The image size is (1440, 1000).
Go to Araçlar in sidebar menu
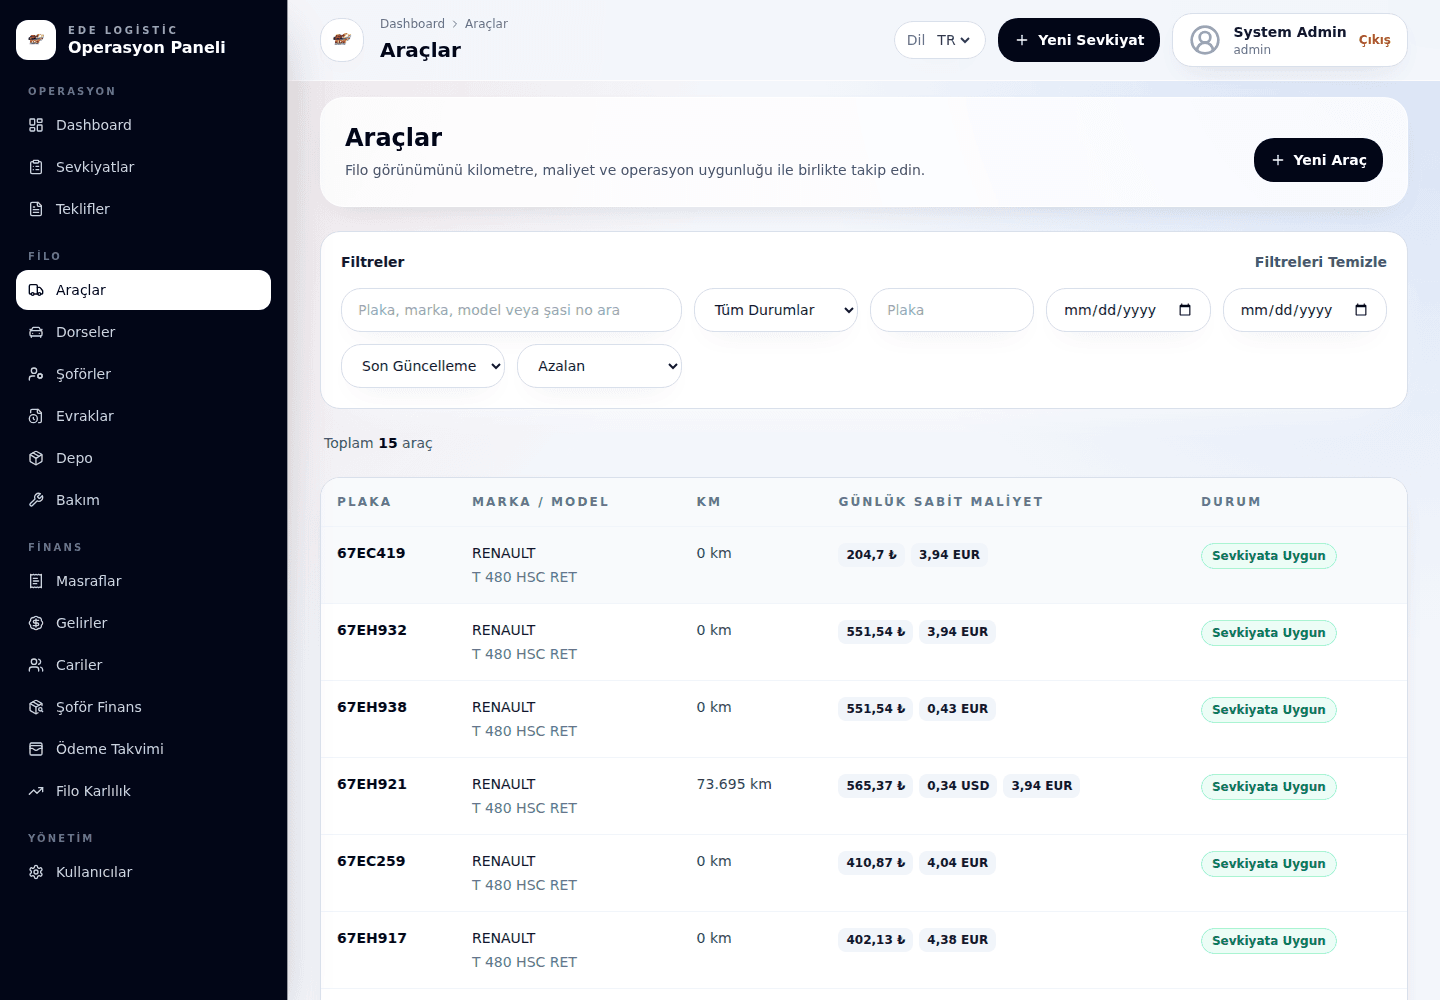coord(143,290)
